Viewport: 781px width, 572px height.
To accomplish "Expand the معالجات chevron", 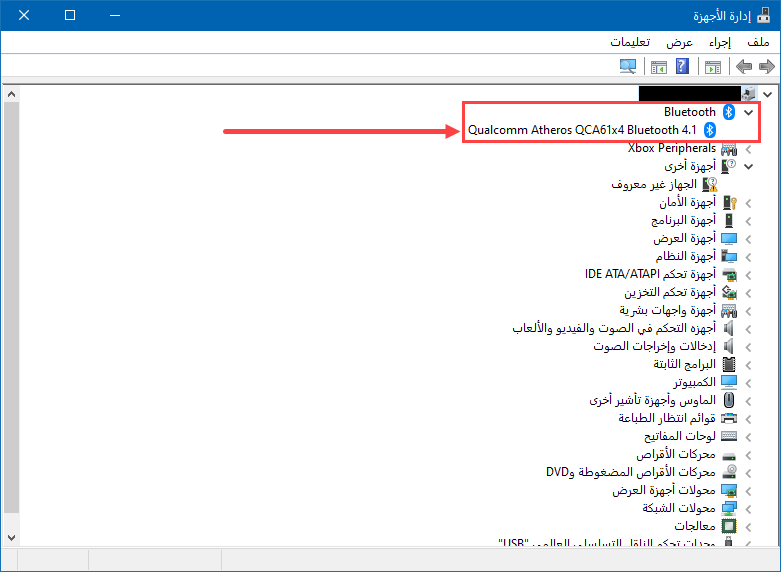I will pos(748,527).
